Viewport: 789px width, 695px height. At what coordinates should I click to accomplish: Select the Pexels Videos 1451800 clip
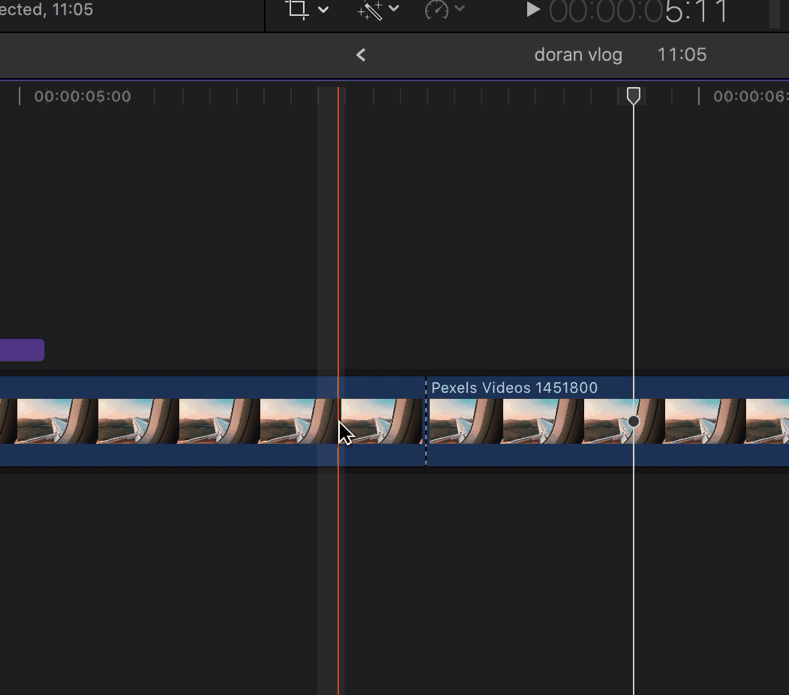pyautogui.click(x=607, y=421)
